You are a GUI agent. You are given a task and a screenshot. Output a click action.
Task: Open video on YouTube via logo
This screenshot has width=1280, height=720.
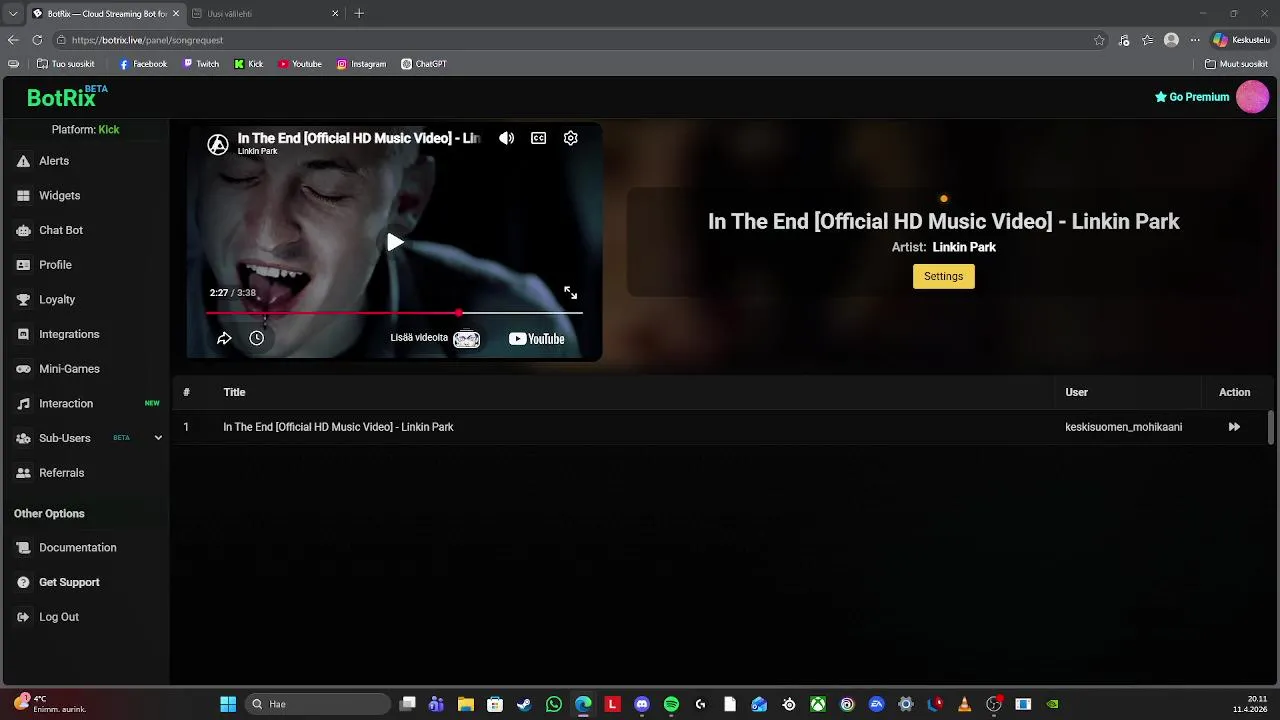coord(537,339)
